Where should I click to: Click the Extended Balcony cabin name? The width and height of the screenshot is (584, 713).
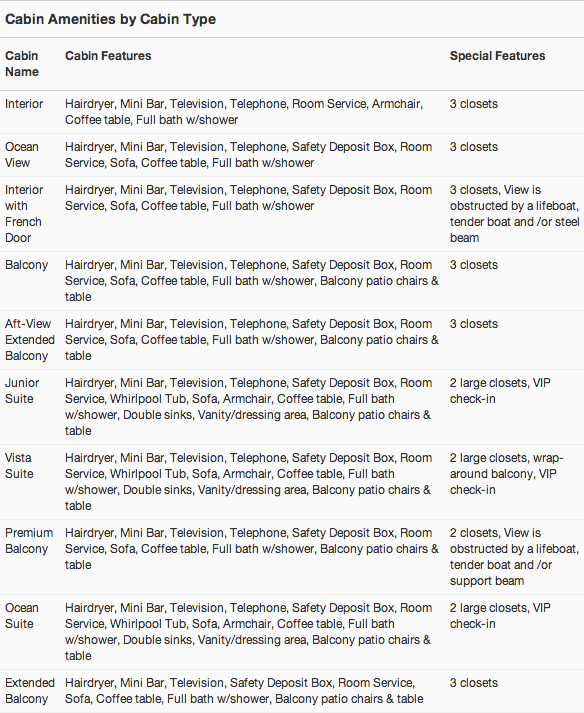pyautogui.click(x=30, y=691)
